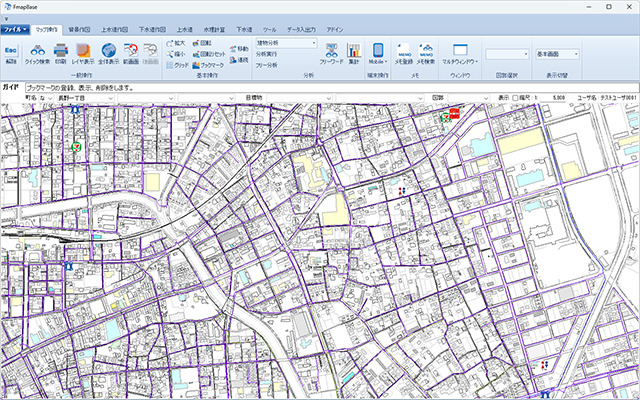Screen dimensions: 640x400
Task: Toggle the 縮尺 checkbox
Action: tap(516, 97)
